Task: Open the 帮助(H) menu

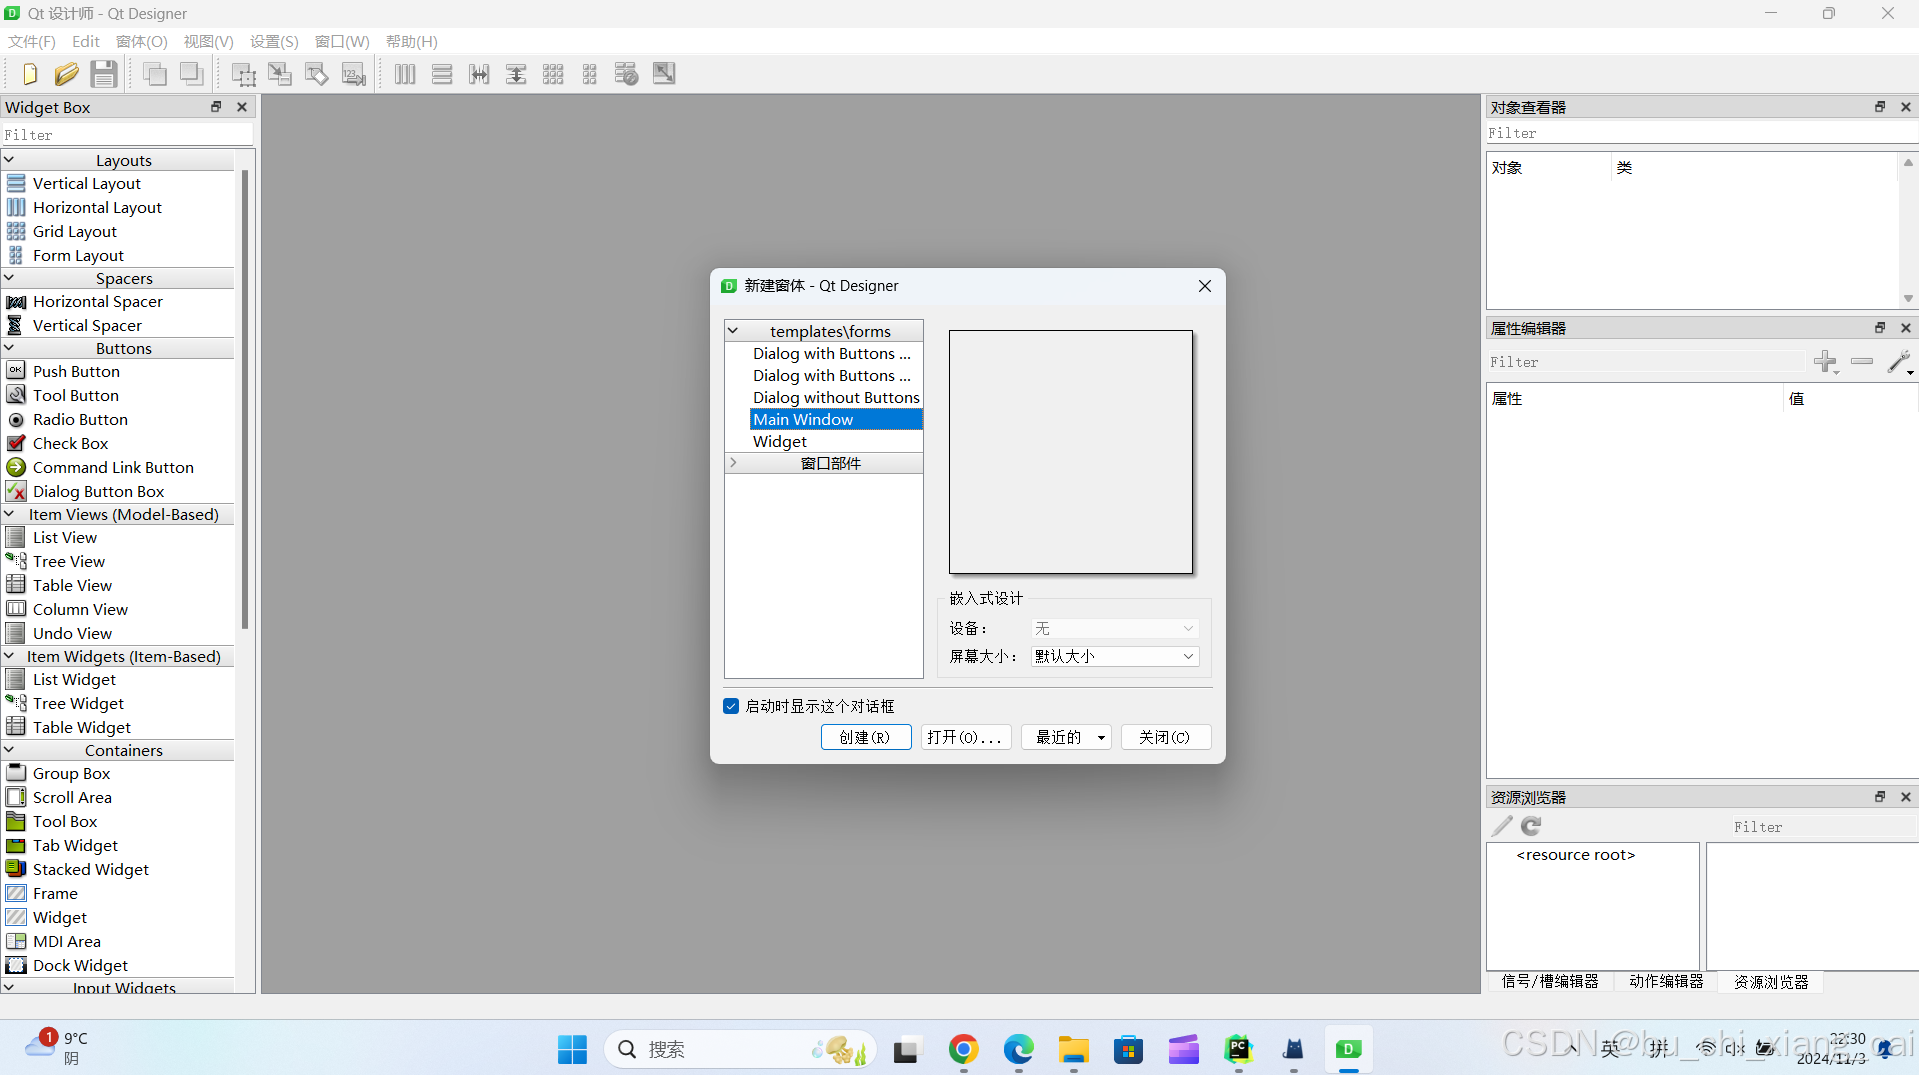Action: coord(412,41)
